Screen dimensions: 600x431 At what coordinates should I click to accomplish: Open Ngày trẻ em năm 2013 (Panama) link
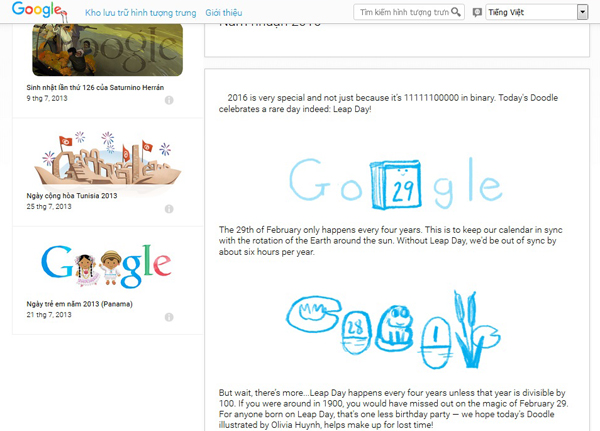[80, 304]
